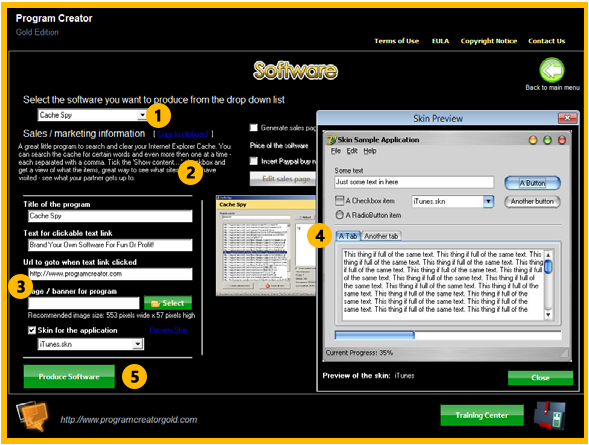589x445 pixels.
Task: Toggle the Skin for the application checkbox
Action: click(32, 330)
